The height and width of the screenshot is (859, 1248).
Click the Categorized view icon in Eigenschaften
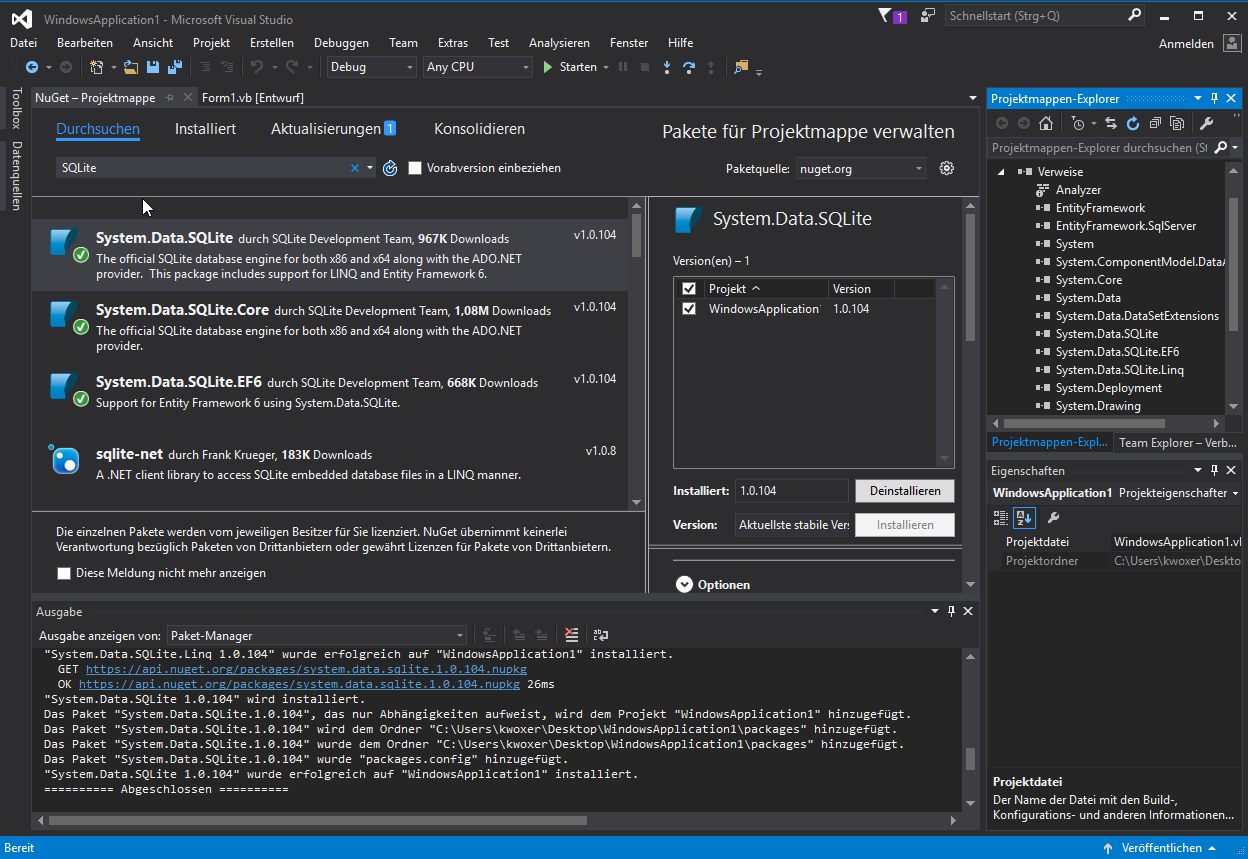(x=1001, y=517)
